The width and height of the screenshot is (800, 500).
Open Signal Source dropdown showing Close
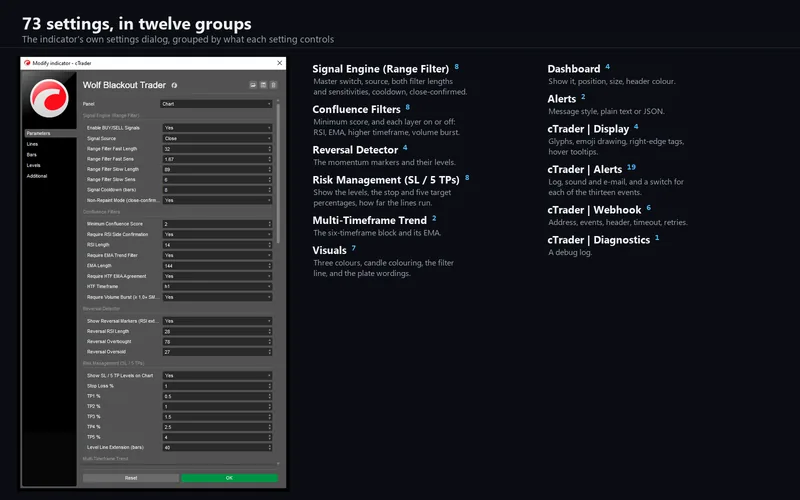point(217,138)
